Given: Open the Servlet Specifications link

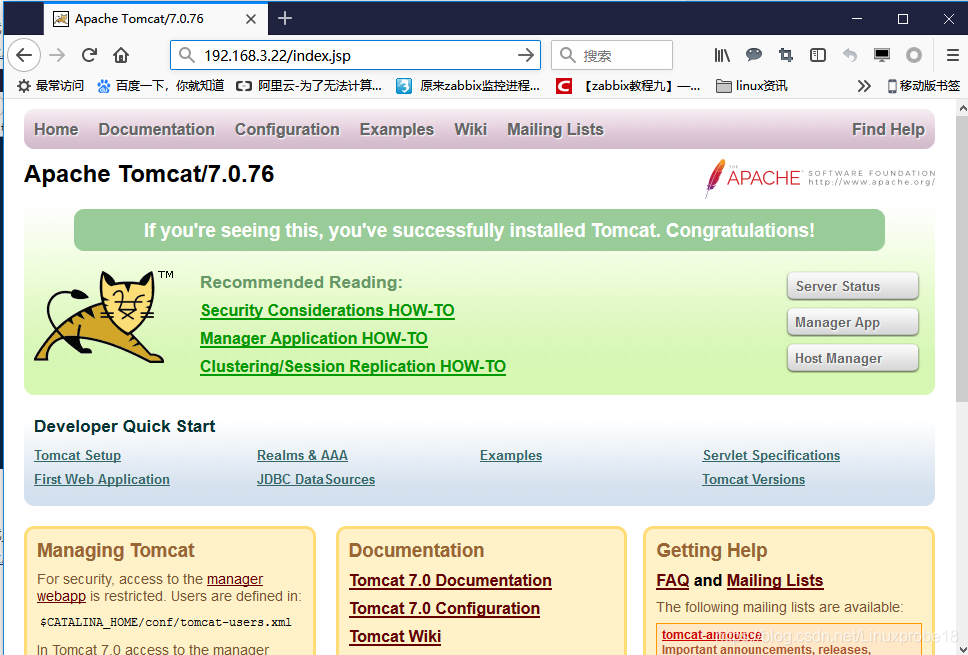Looking at the screenshot, I should point(771,456).
